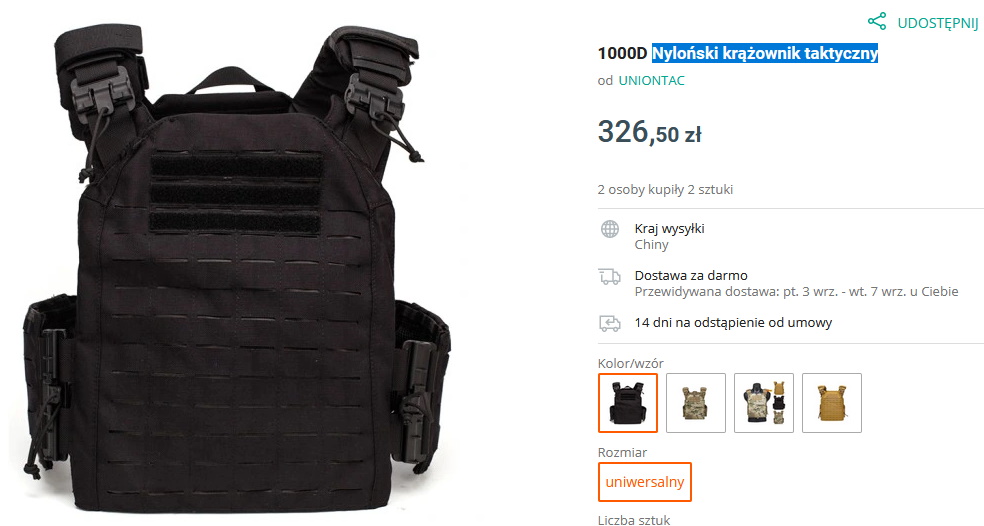Select the tan khaki vest variant
This screenshot has height=526, width=984.
[x=832, y=403]
